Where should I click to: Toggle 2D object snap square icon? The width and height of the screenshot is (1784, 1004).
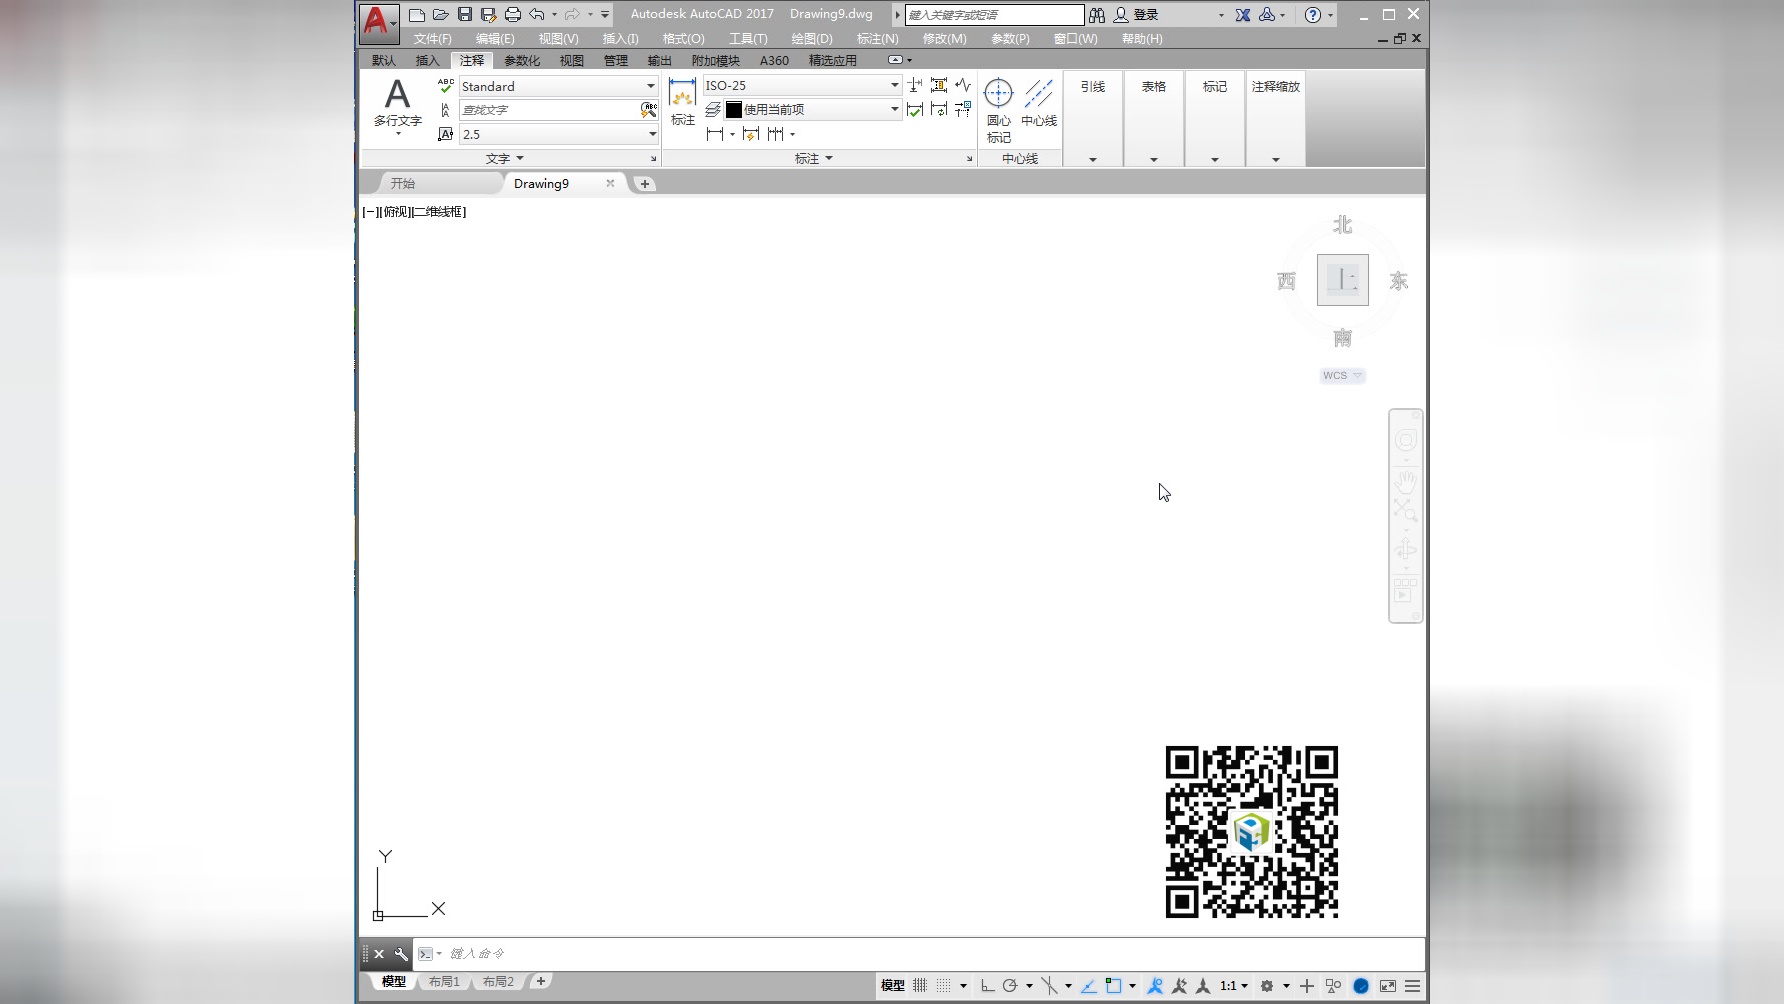[x=1113, y=986]
